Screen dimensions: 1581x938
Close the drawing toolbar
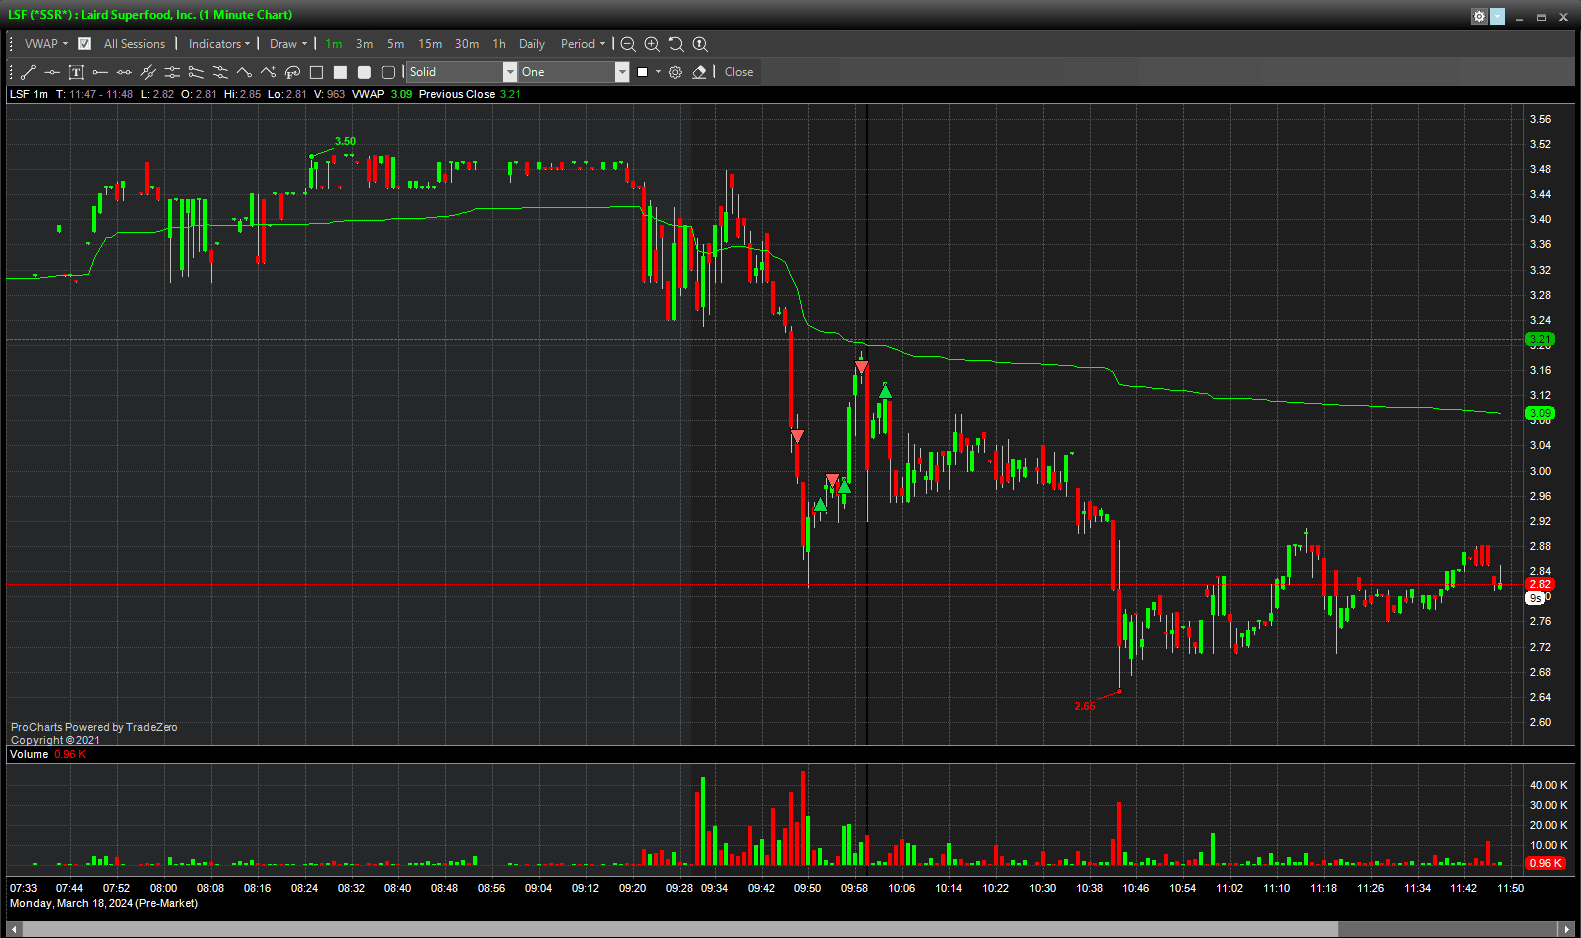click(739, 72)
